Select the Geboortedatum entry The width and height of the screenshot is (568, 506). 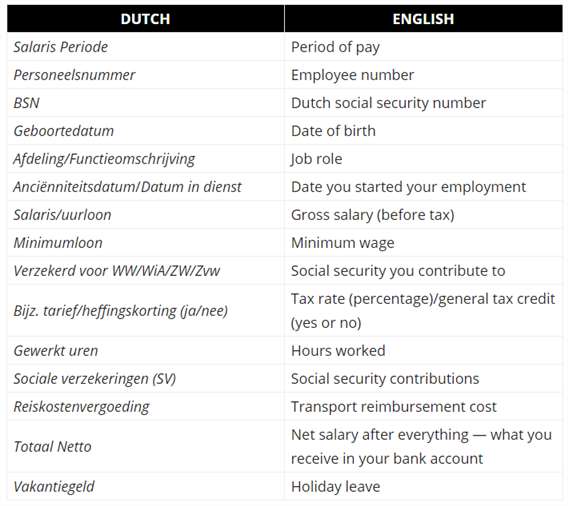pos(146,131)
